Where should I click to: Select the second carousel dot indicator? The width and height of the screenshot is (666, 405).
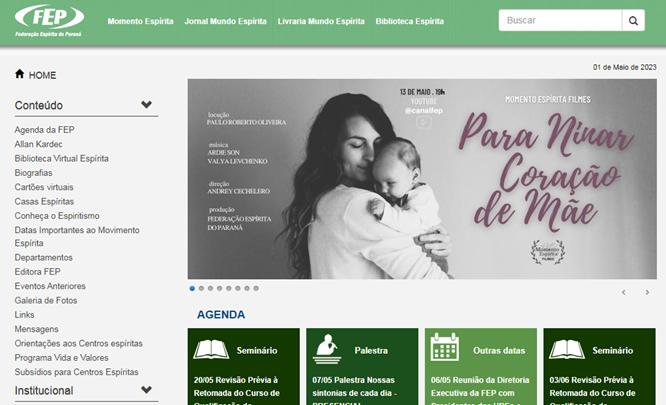201,288
